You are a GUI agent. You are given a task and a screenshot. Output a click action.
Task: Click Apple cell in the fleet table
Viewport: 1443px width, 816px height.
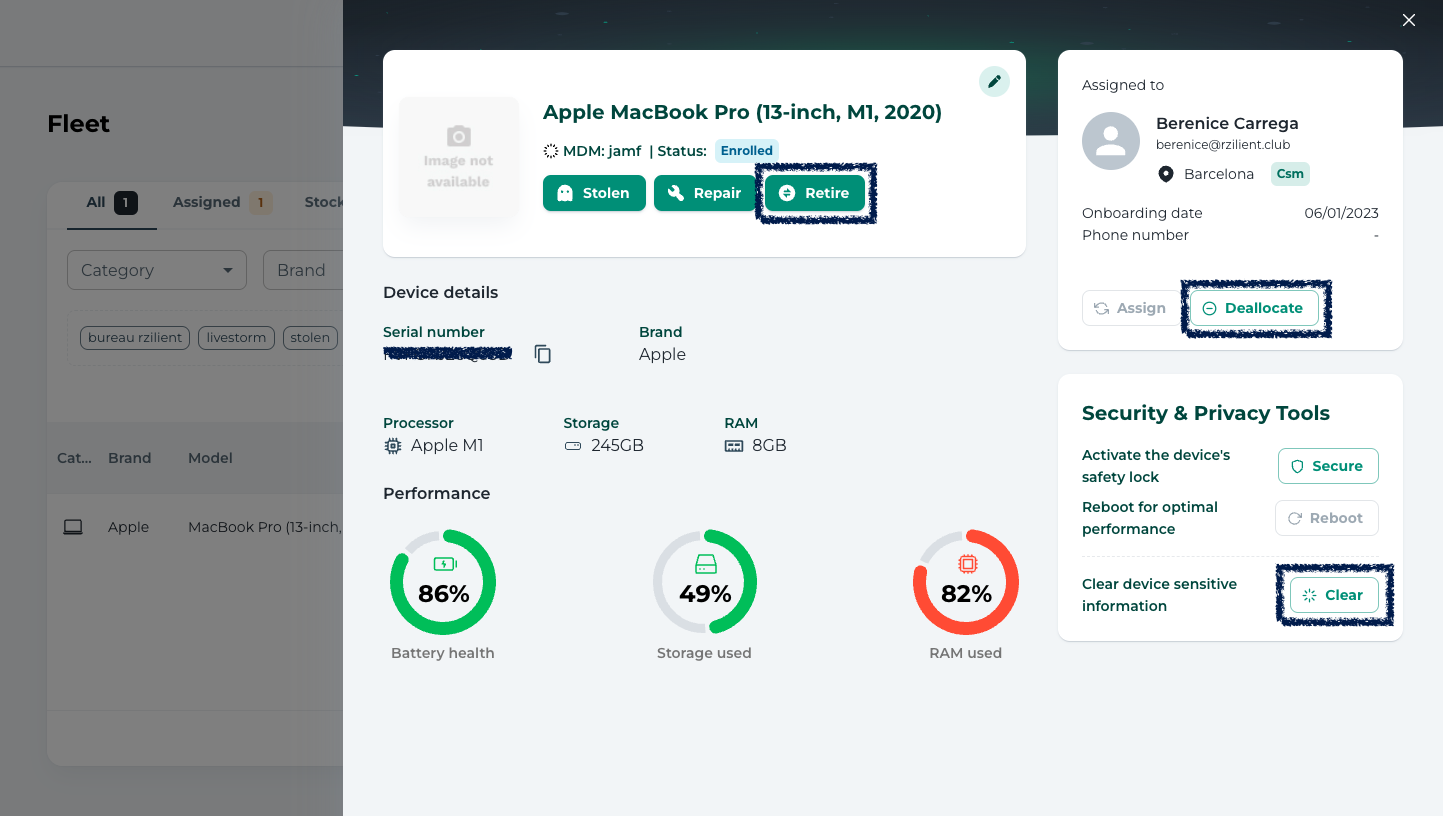128,527
